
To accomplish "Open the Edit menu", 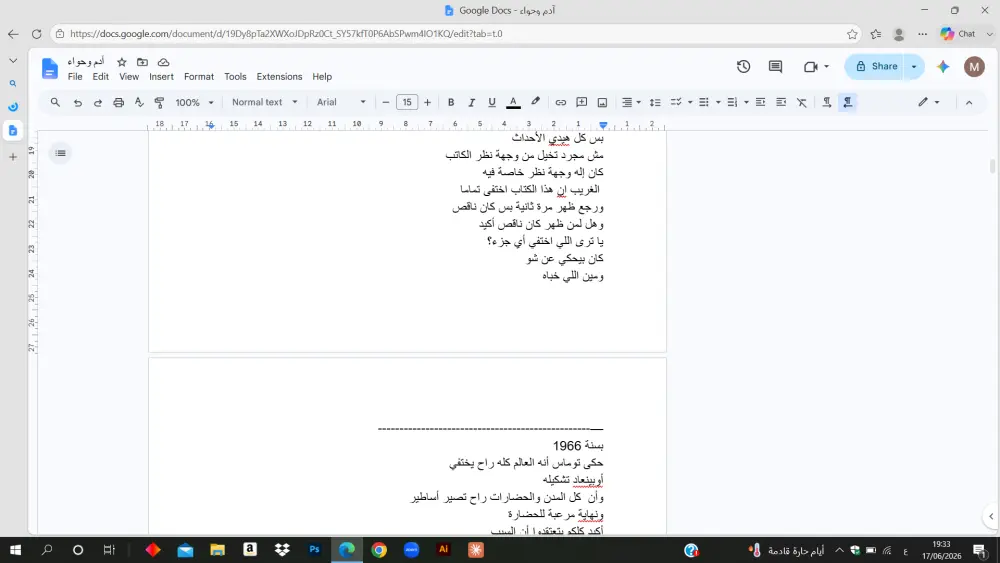I will pyautogui.click(x=100, y=77).
